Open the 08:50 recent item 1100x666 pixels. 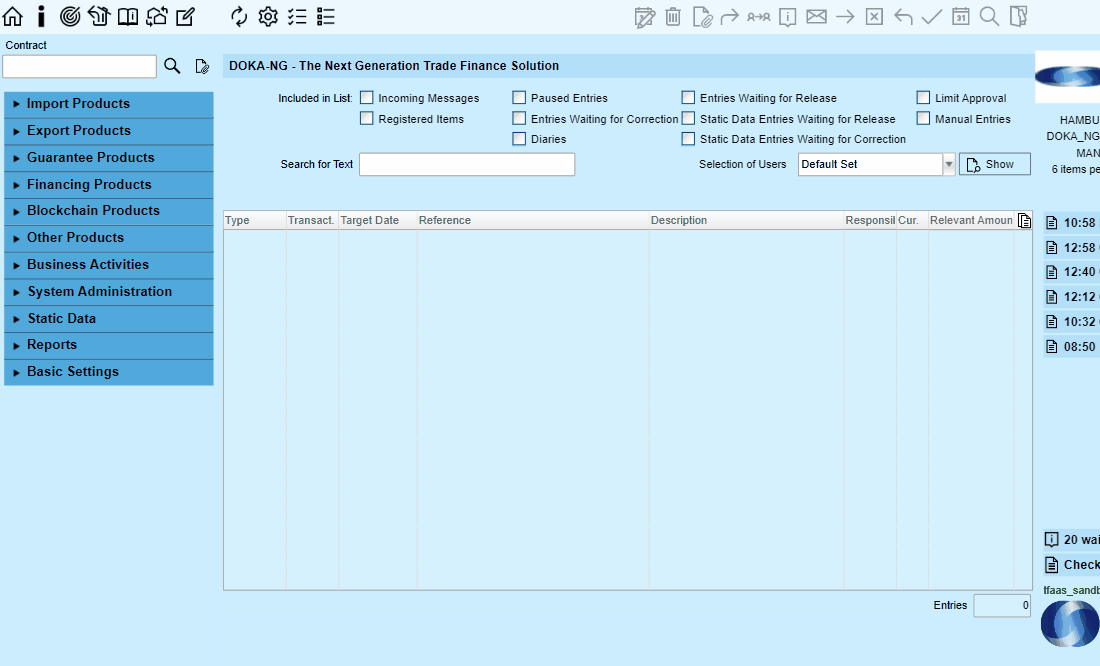pos(1072,347)
